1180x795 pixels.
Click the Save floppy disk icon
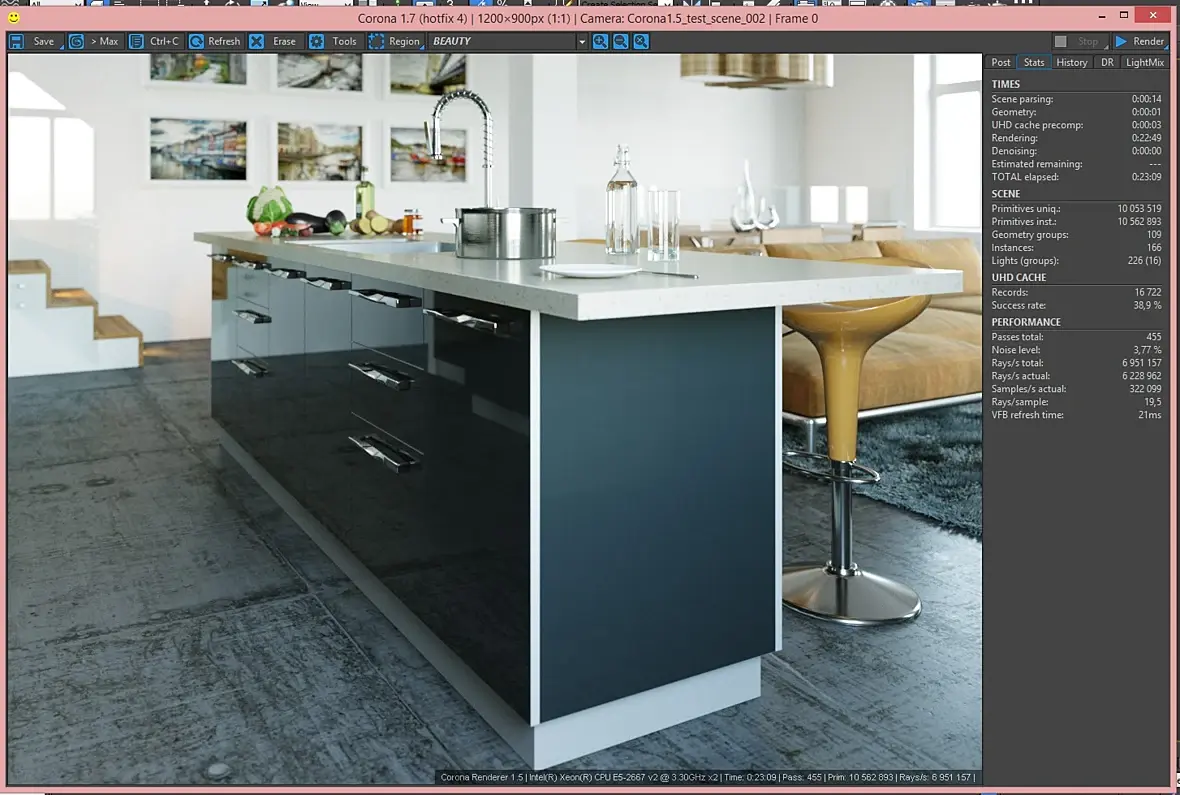click(17, 41)
